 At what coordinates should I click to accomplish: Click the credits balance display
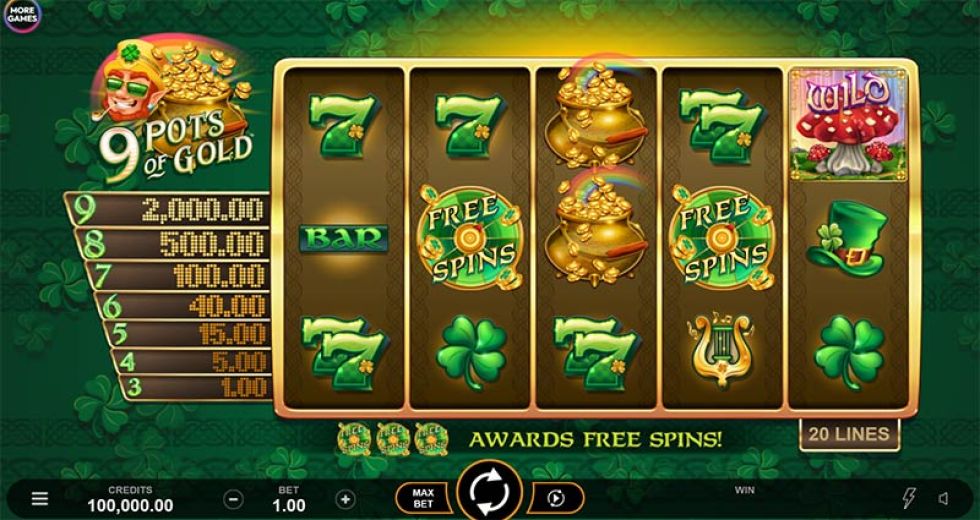coord(130,499)
